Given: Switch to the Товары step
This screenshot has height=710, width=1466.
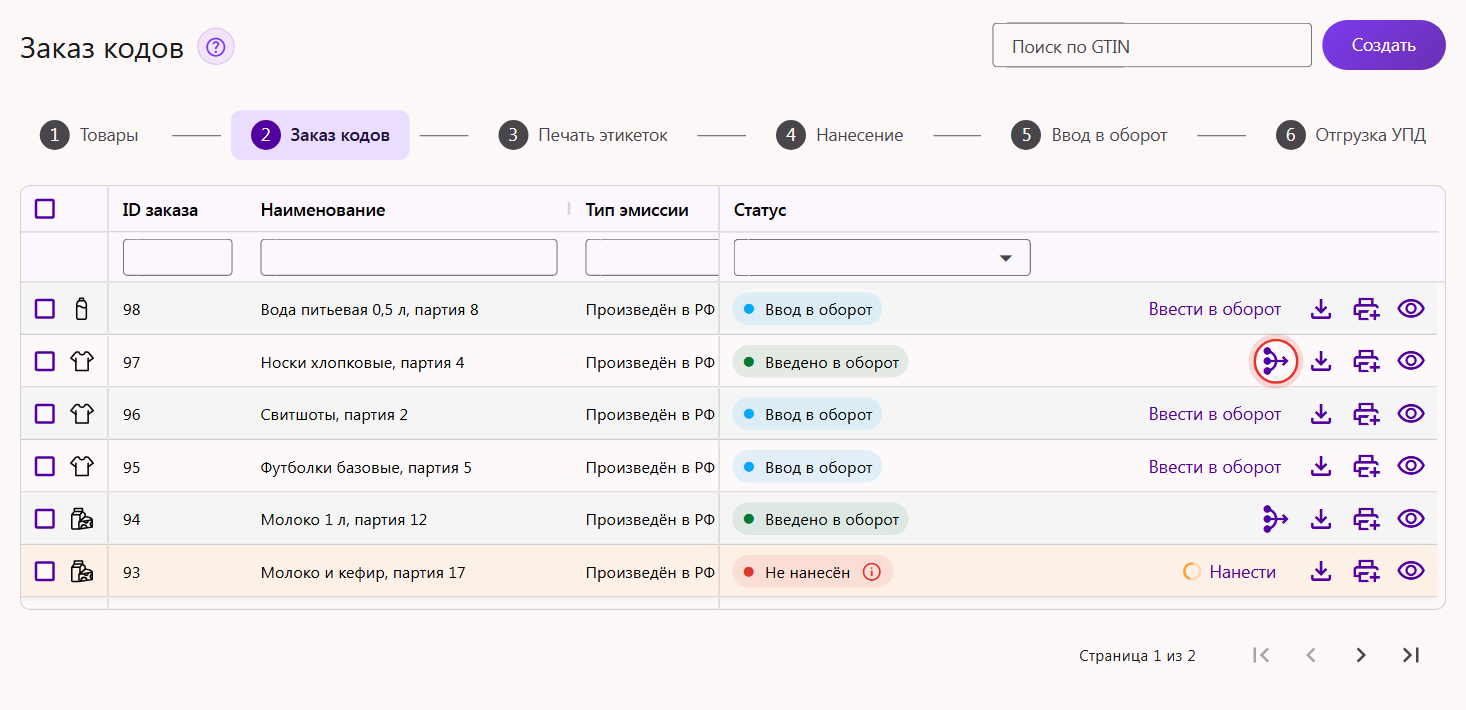Looking at the screenshot, I should (89, 135).
